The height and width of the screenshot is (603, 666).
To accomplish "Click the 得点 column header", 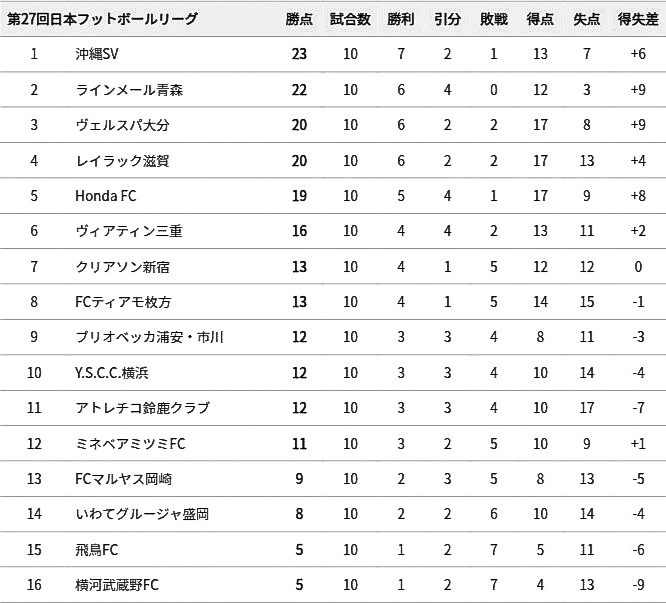I will tap(540, 19).
